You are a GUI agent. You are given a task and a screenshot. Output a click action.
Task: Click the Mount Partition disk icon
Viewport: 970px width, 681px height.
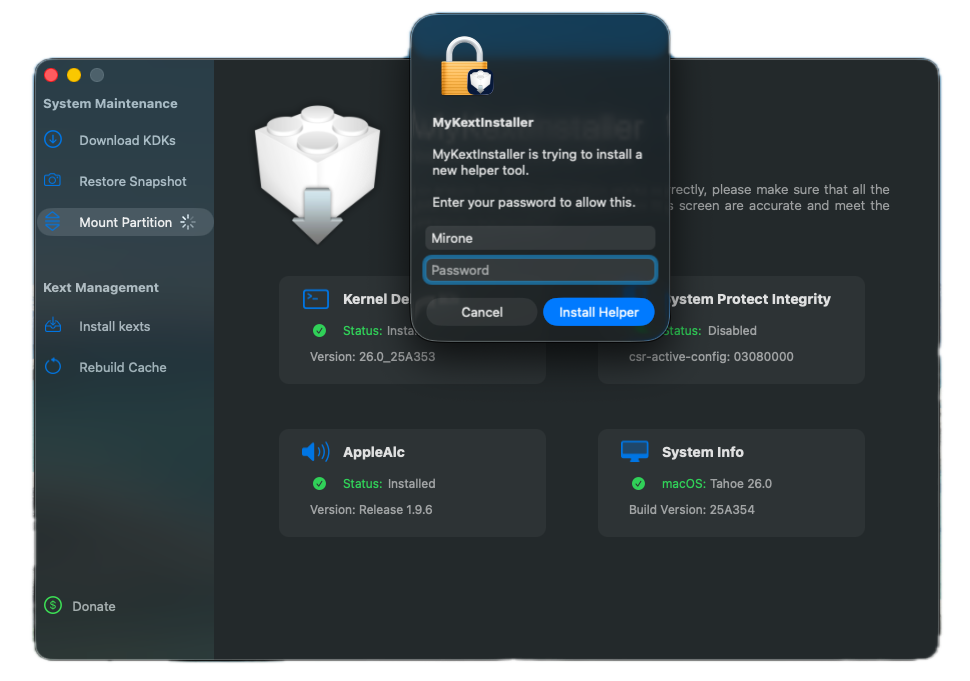(53, 221)
